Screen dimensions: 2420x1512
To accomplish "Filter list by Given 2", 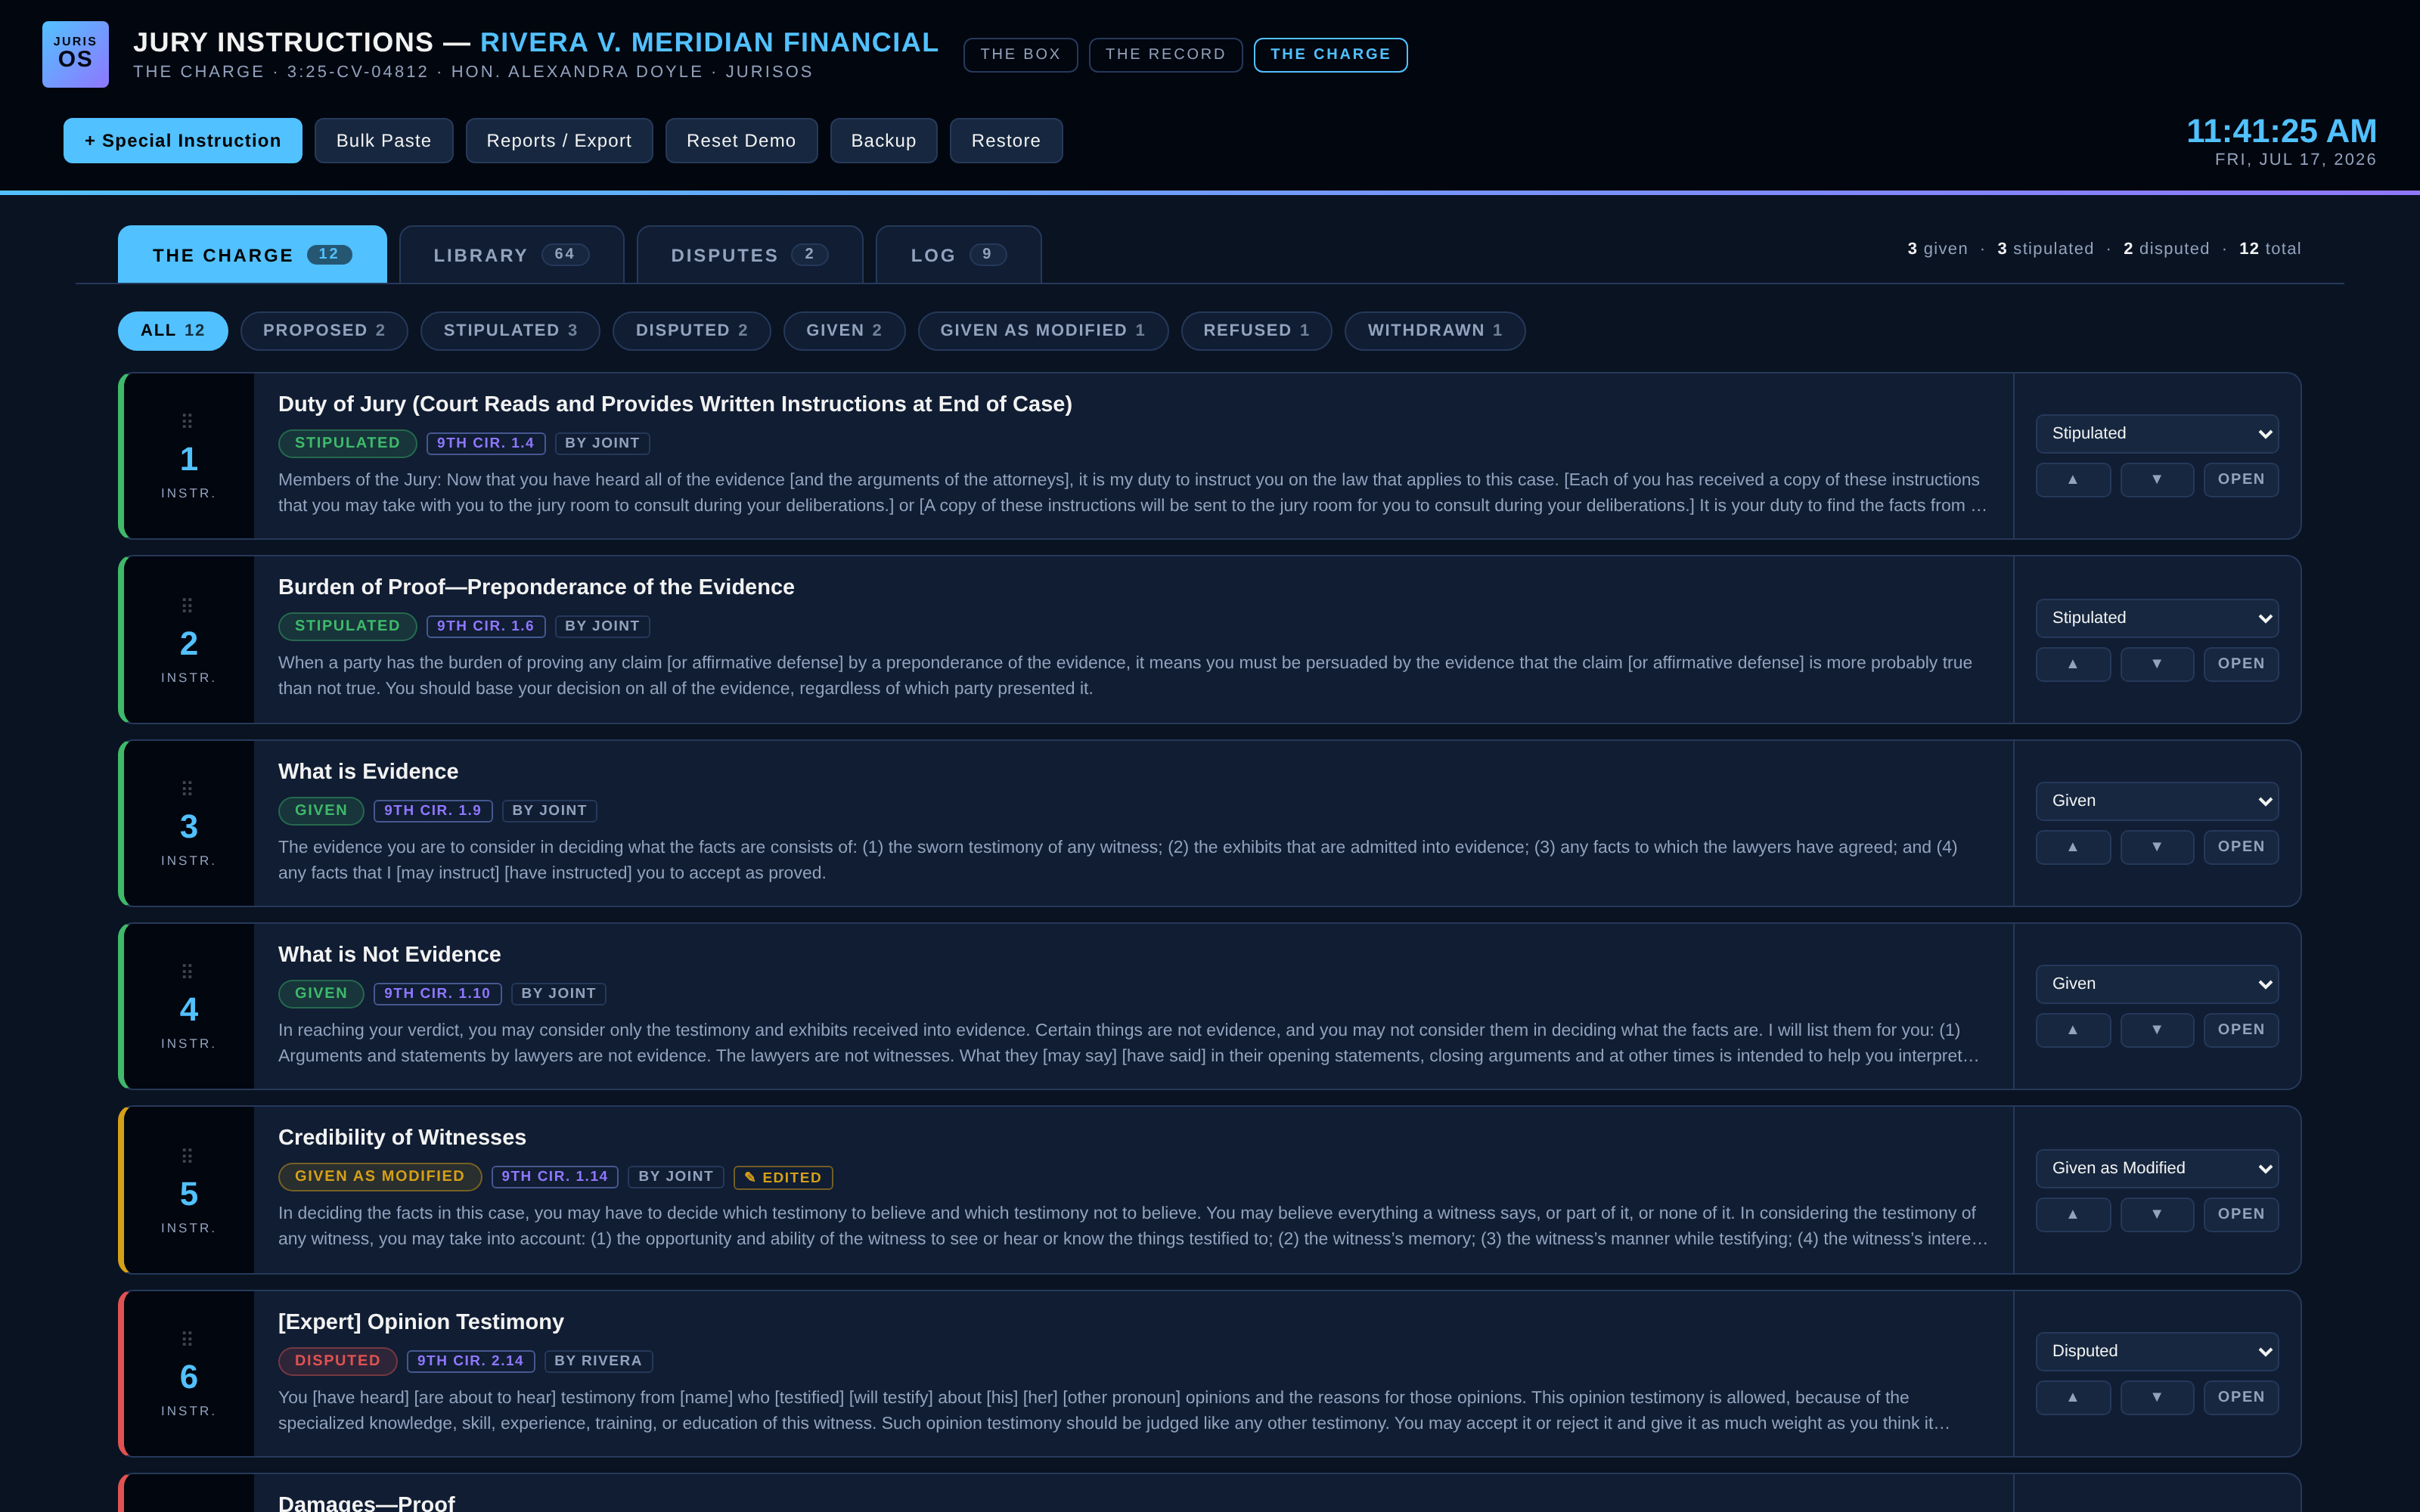I will 844,331.
